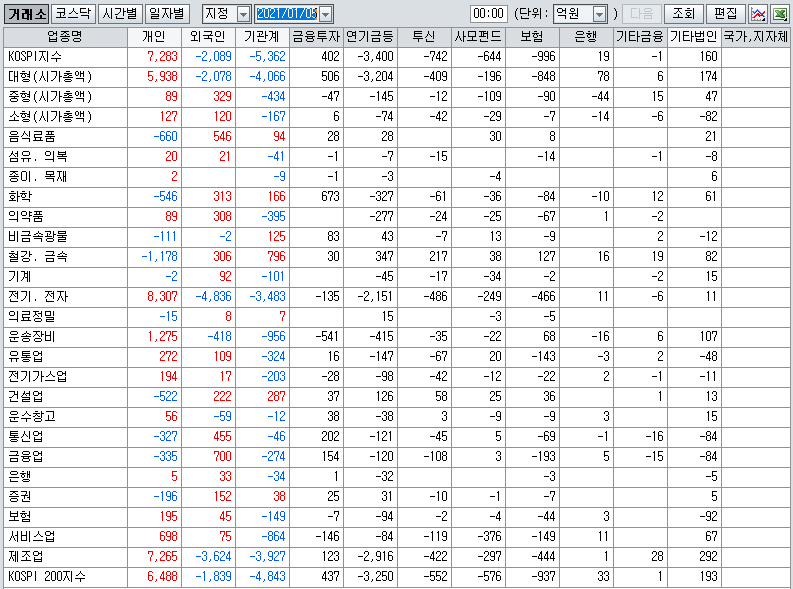Select the 일자별 tab
Viewport: 793px width, 589px height.
pyautogui.click(x=167, y=14)
